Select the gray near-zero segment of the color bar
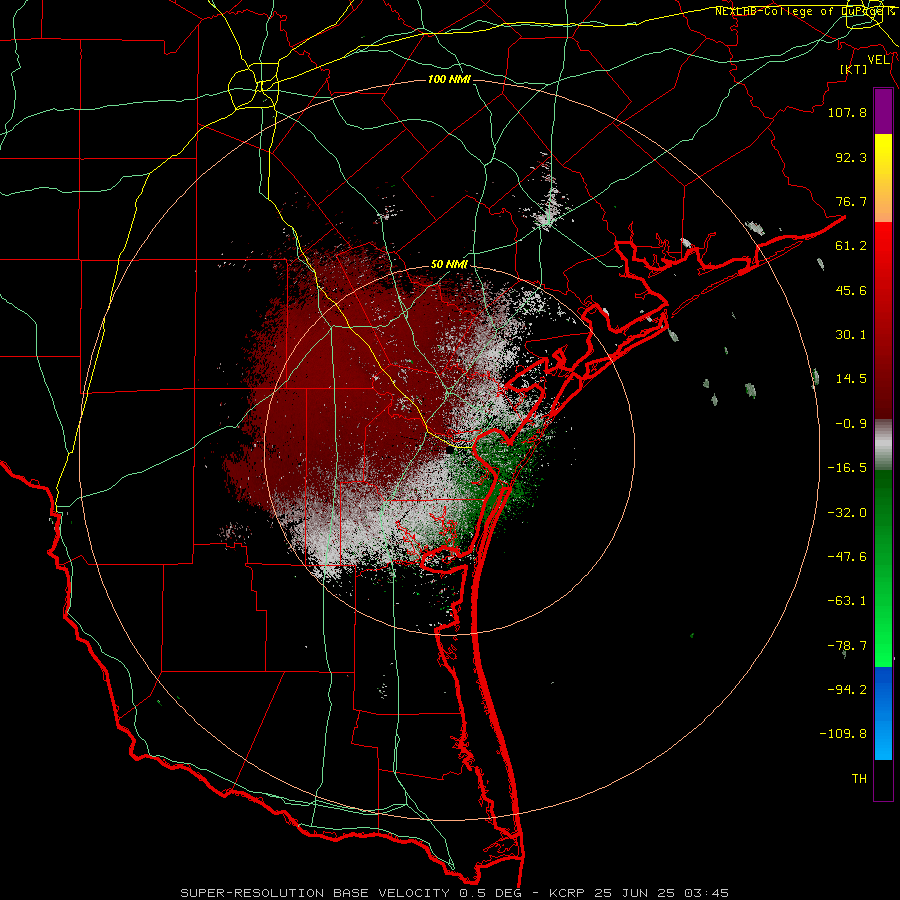900x900 pixels. click(x=883, y=444)
